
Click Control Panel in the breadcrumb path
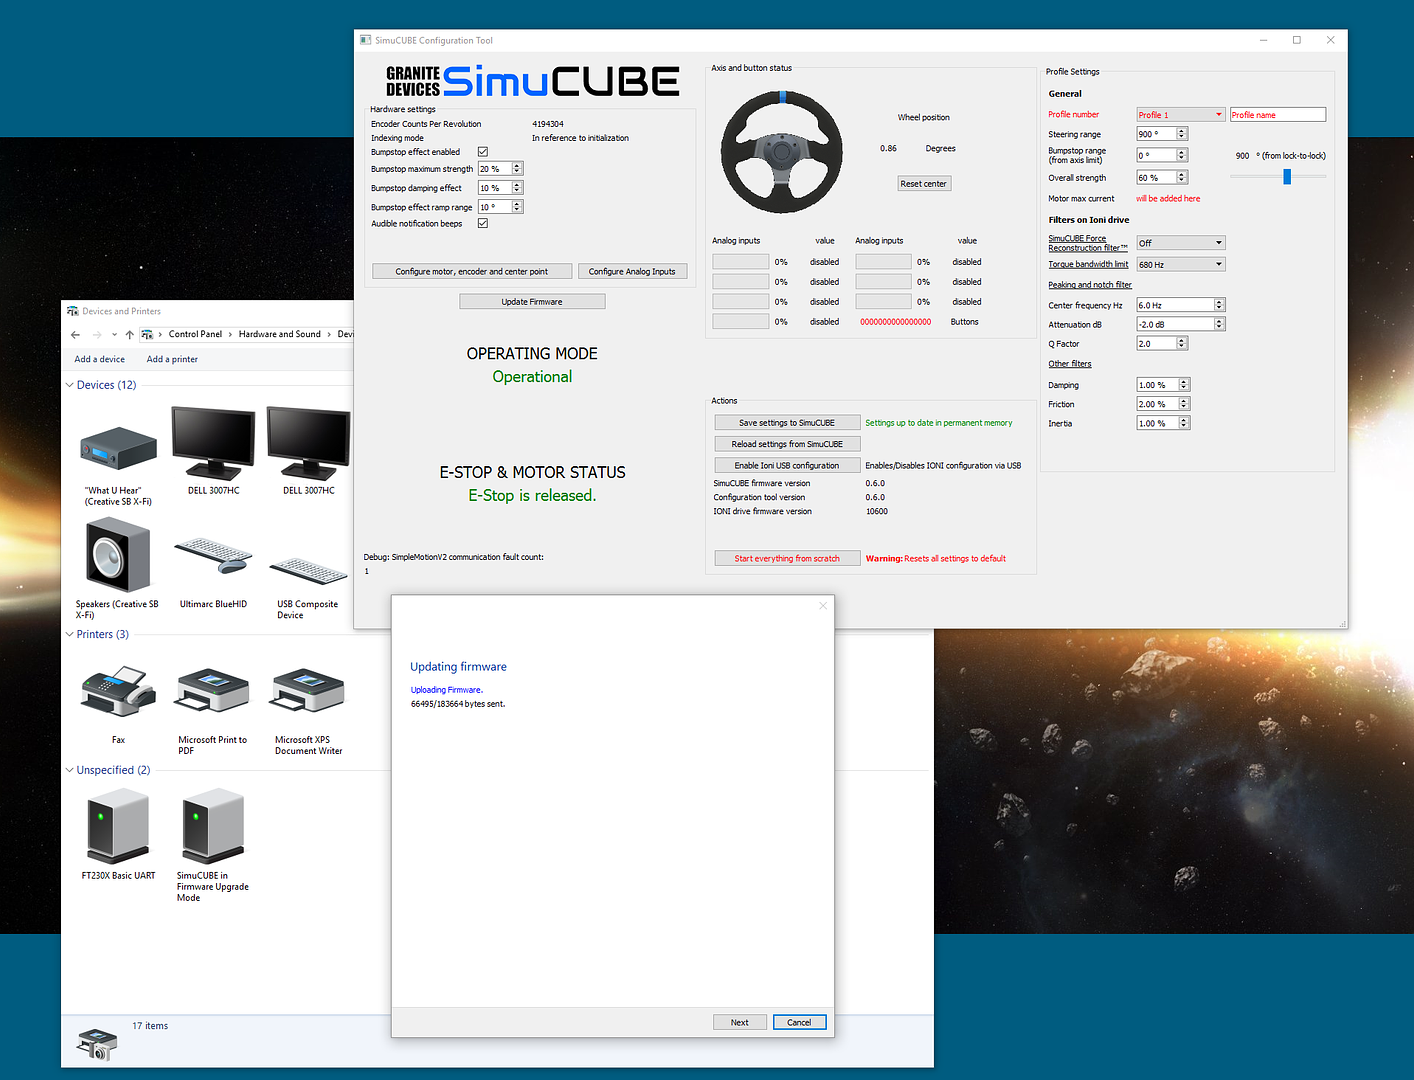(x=195, y=334)
